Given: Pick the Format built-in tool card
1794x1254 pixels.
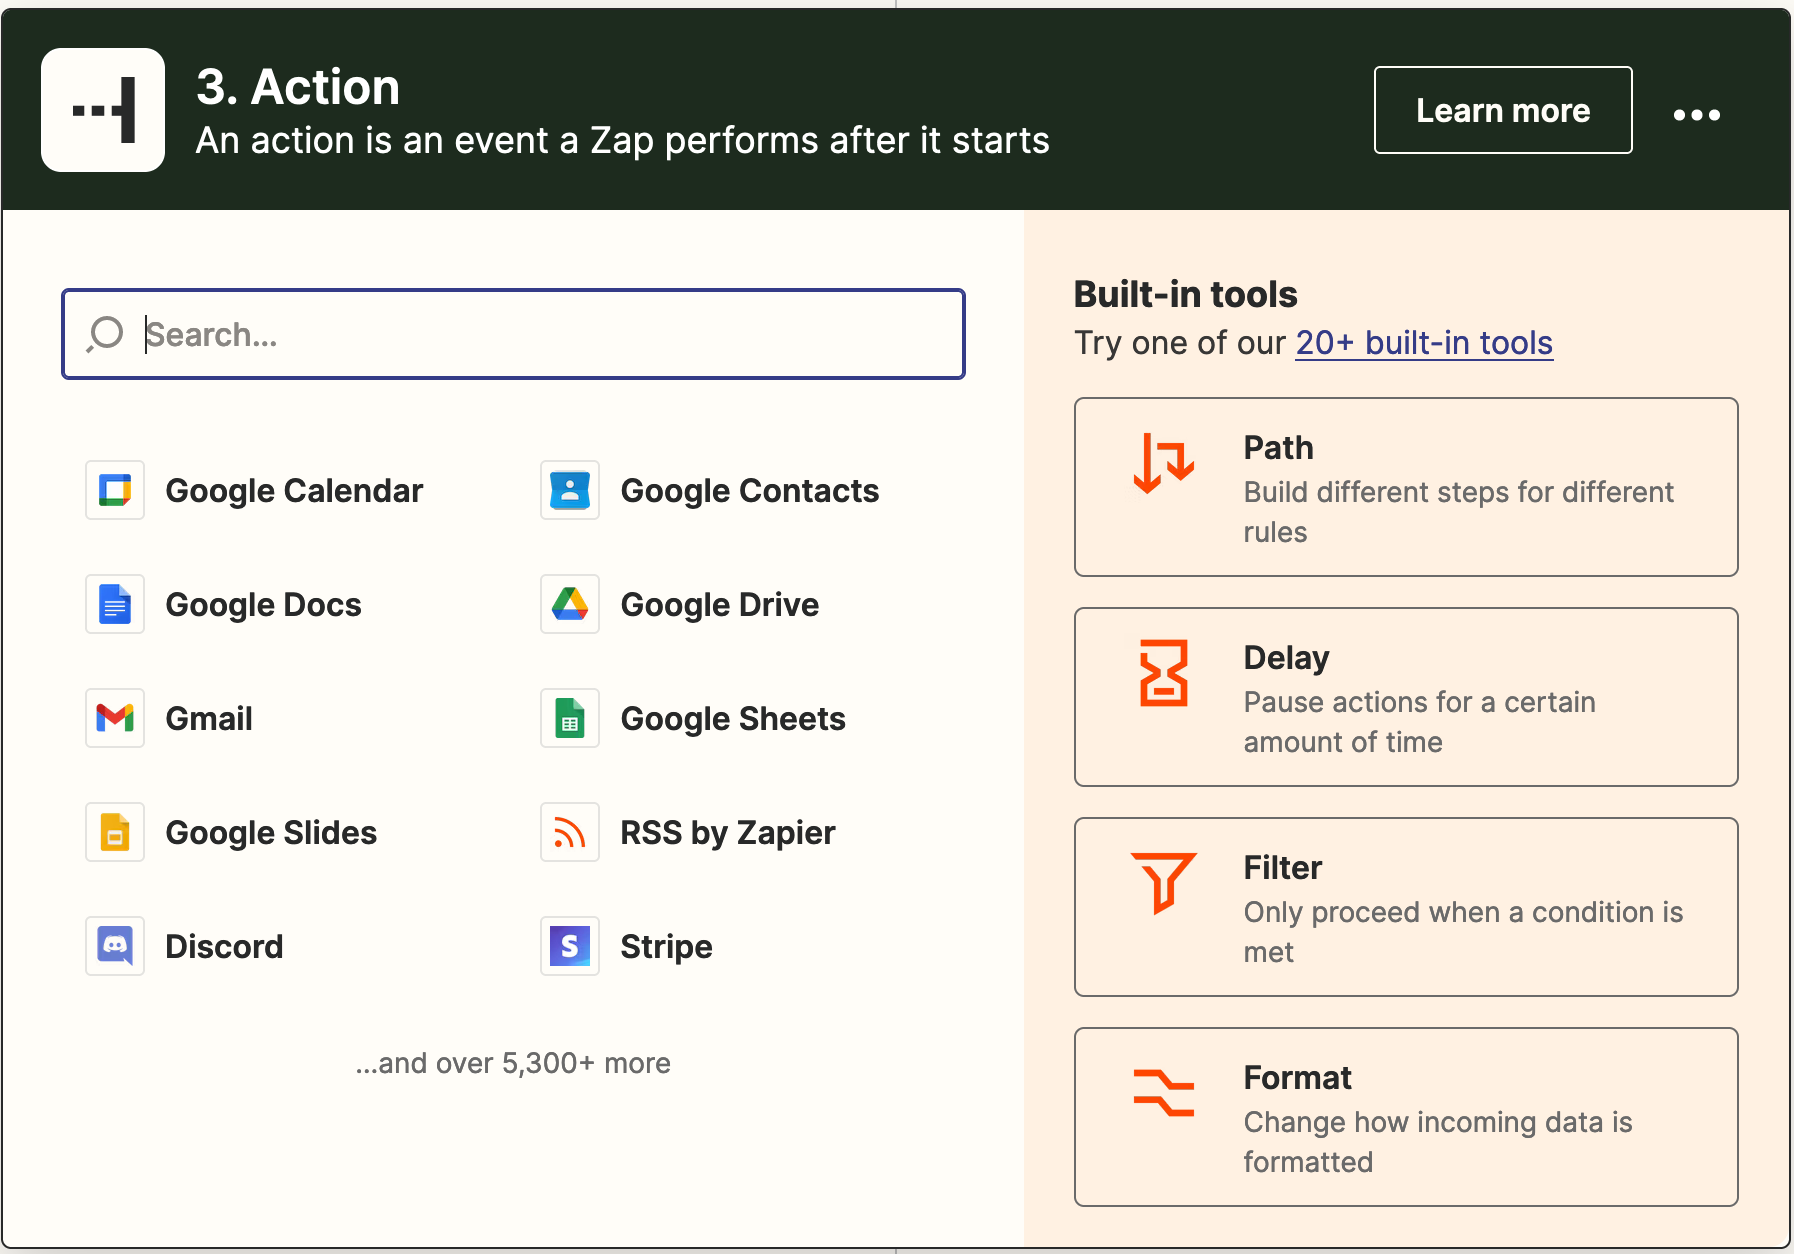Looking at the screenshot, I should (x=1405, y=1117).
